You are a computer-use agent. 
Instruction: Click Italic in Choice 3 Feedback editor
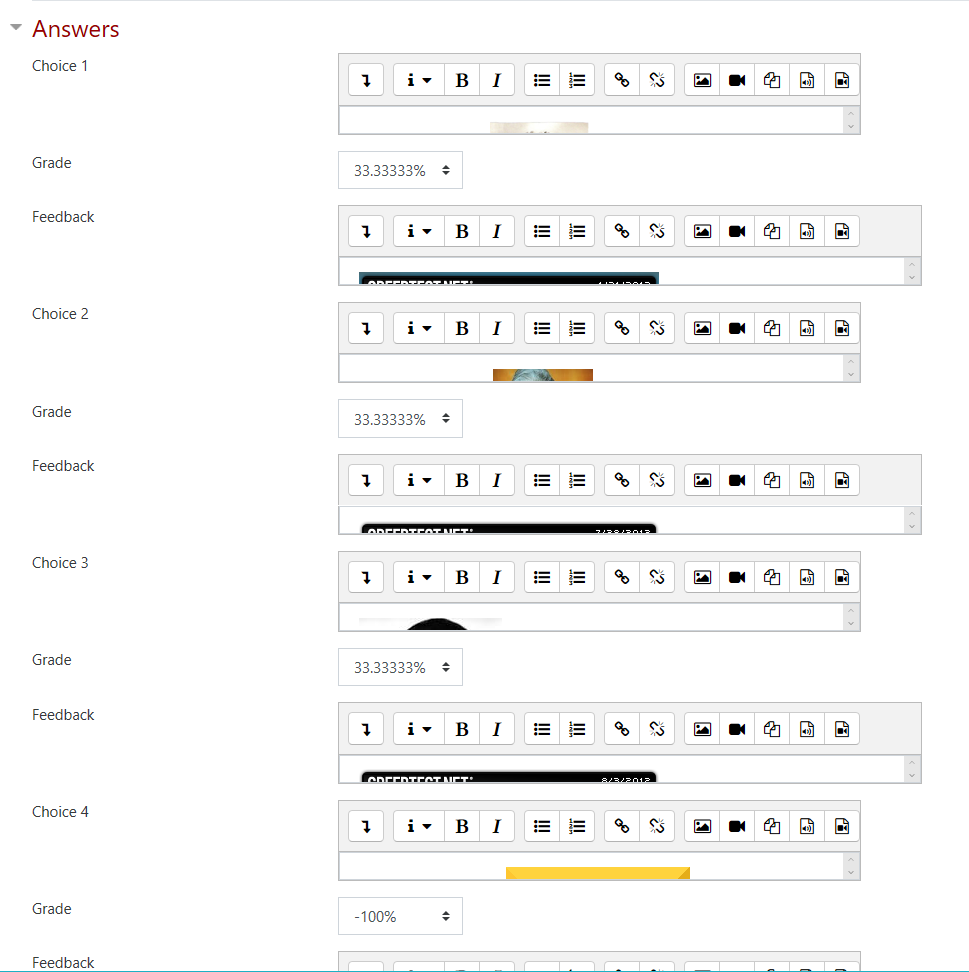(497, 729)
